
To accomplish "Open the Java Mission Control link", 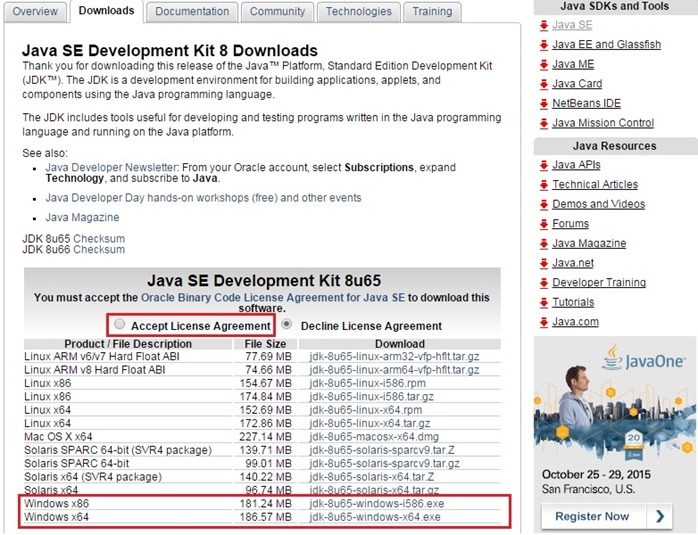I will (603, 123).
